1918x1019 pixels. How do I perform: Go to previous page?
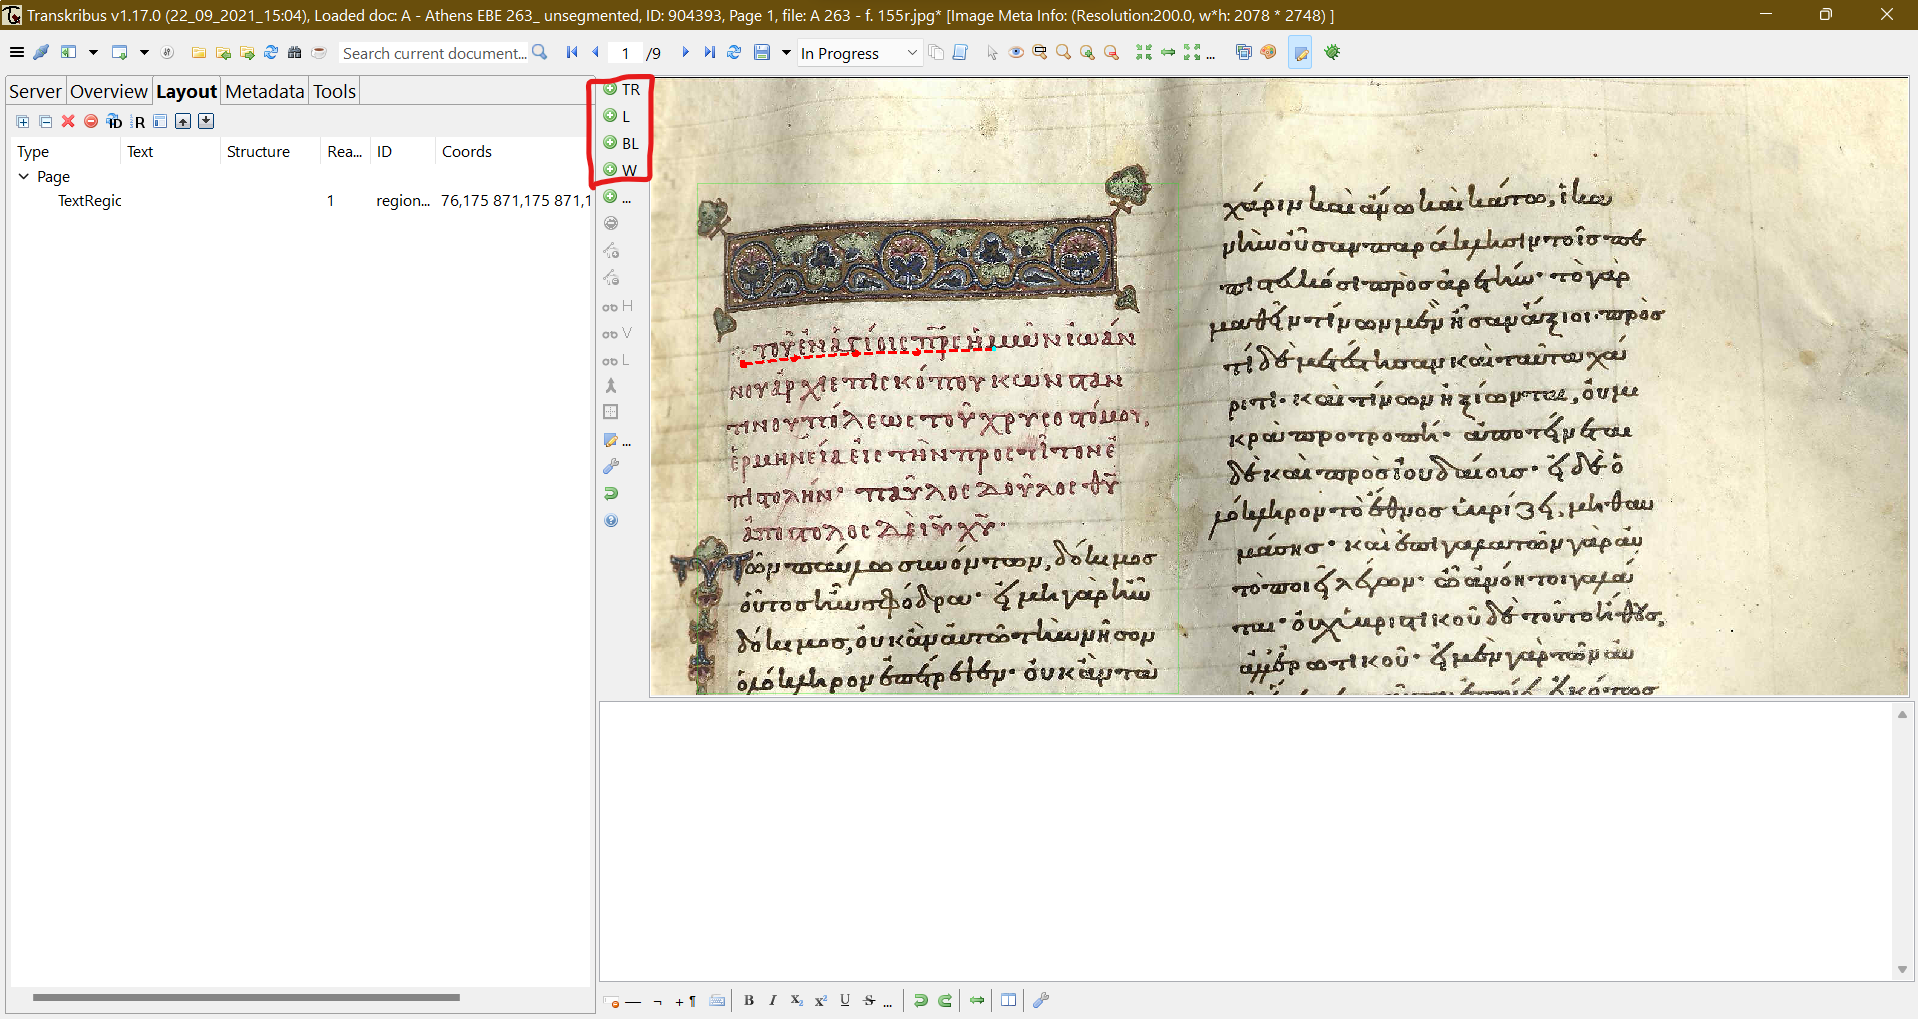[596, 52]
